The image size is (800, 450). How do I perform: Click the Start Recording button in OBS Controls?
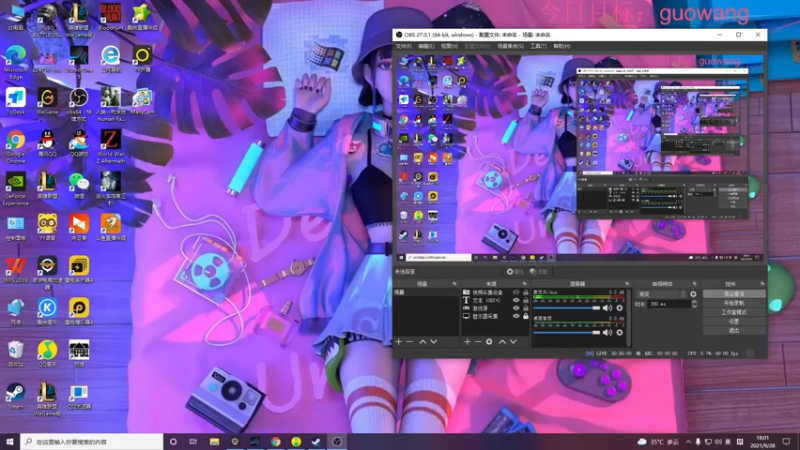point(734,303)
